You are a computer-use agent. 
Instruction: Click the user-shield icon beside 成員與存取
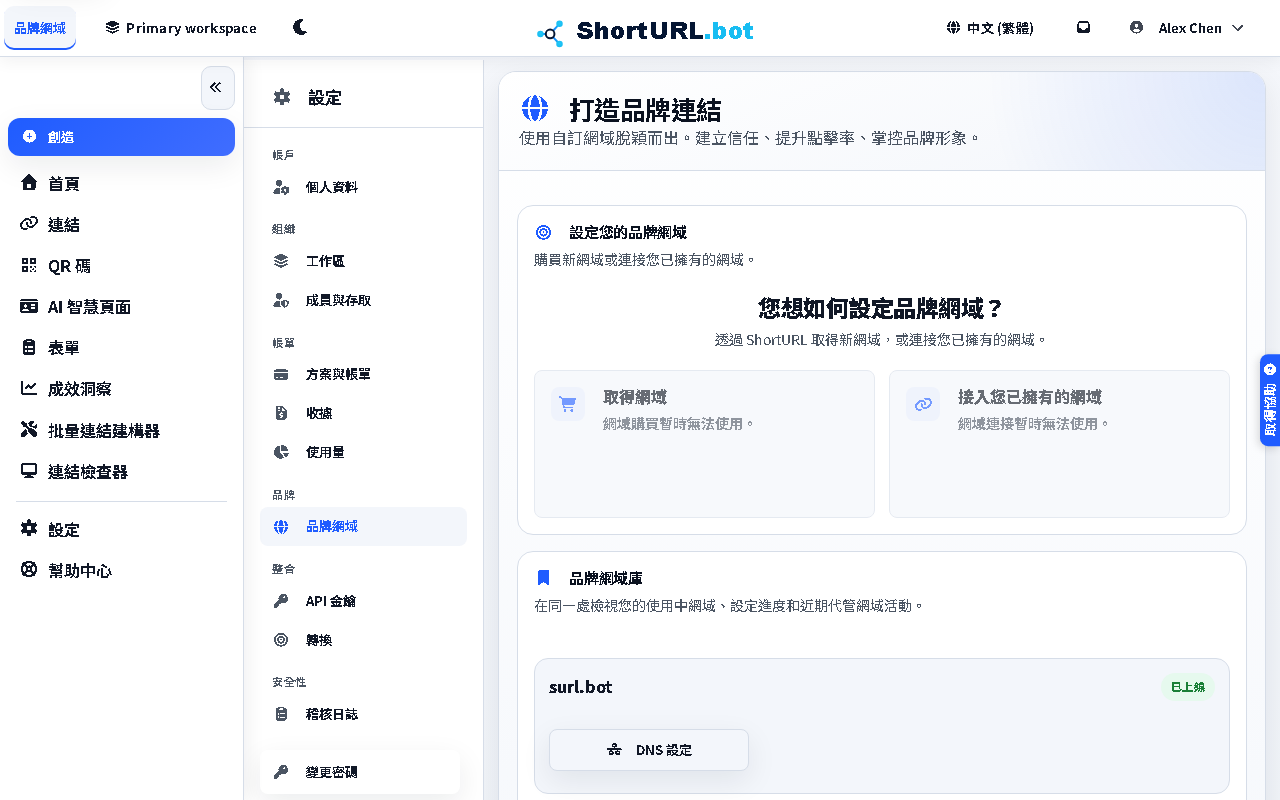[282, 300]
